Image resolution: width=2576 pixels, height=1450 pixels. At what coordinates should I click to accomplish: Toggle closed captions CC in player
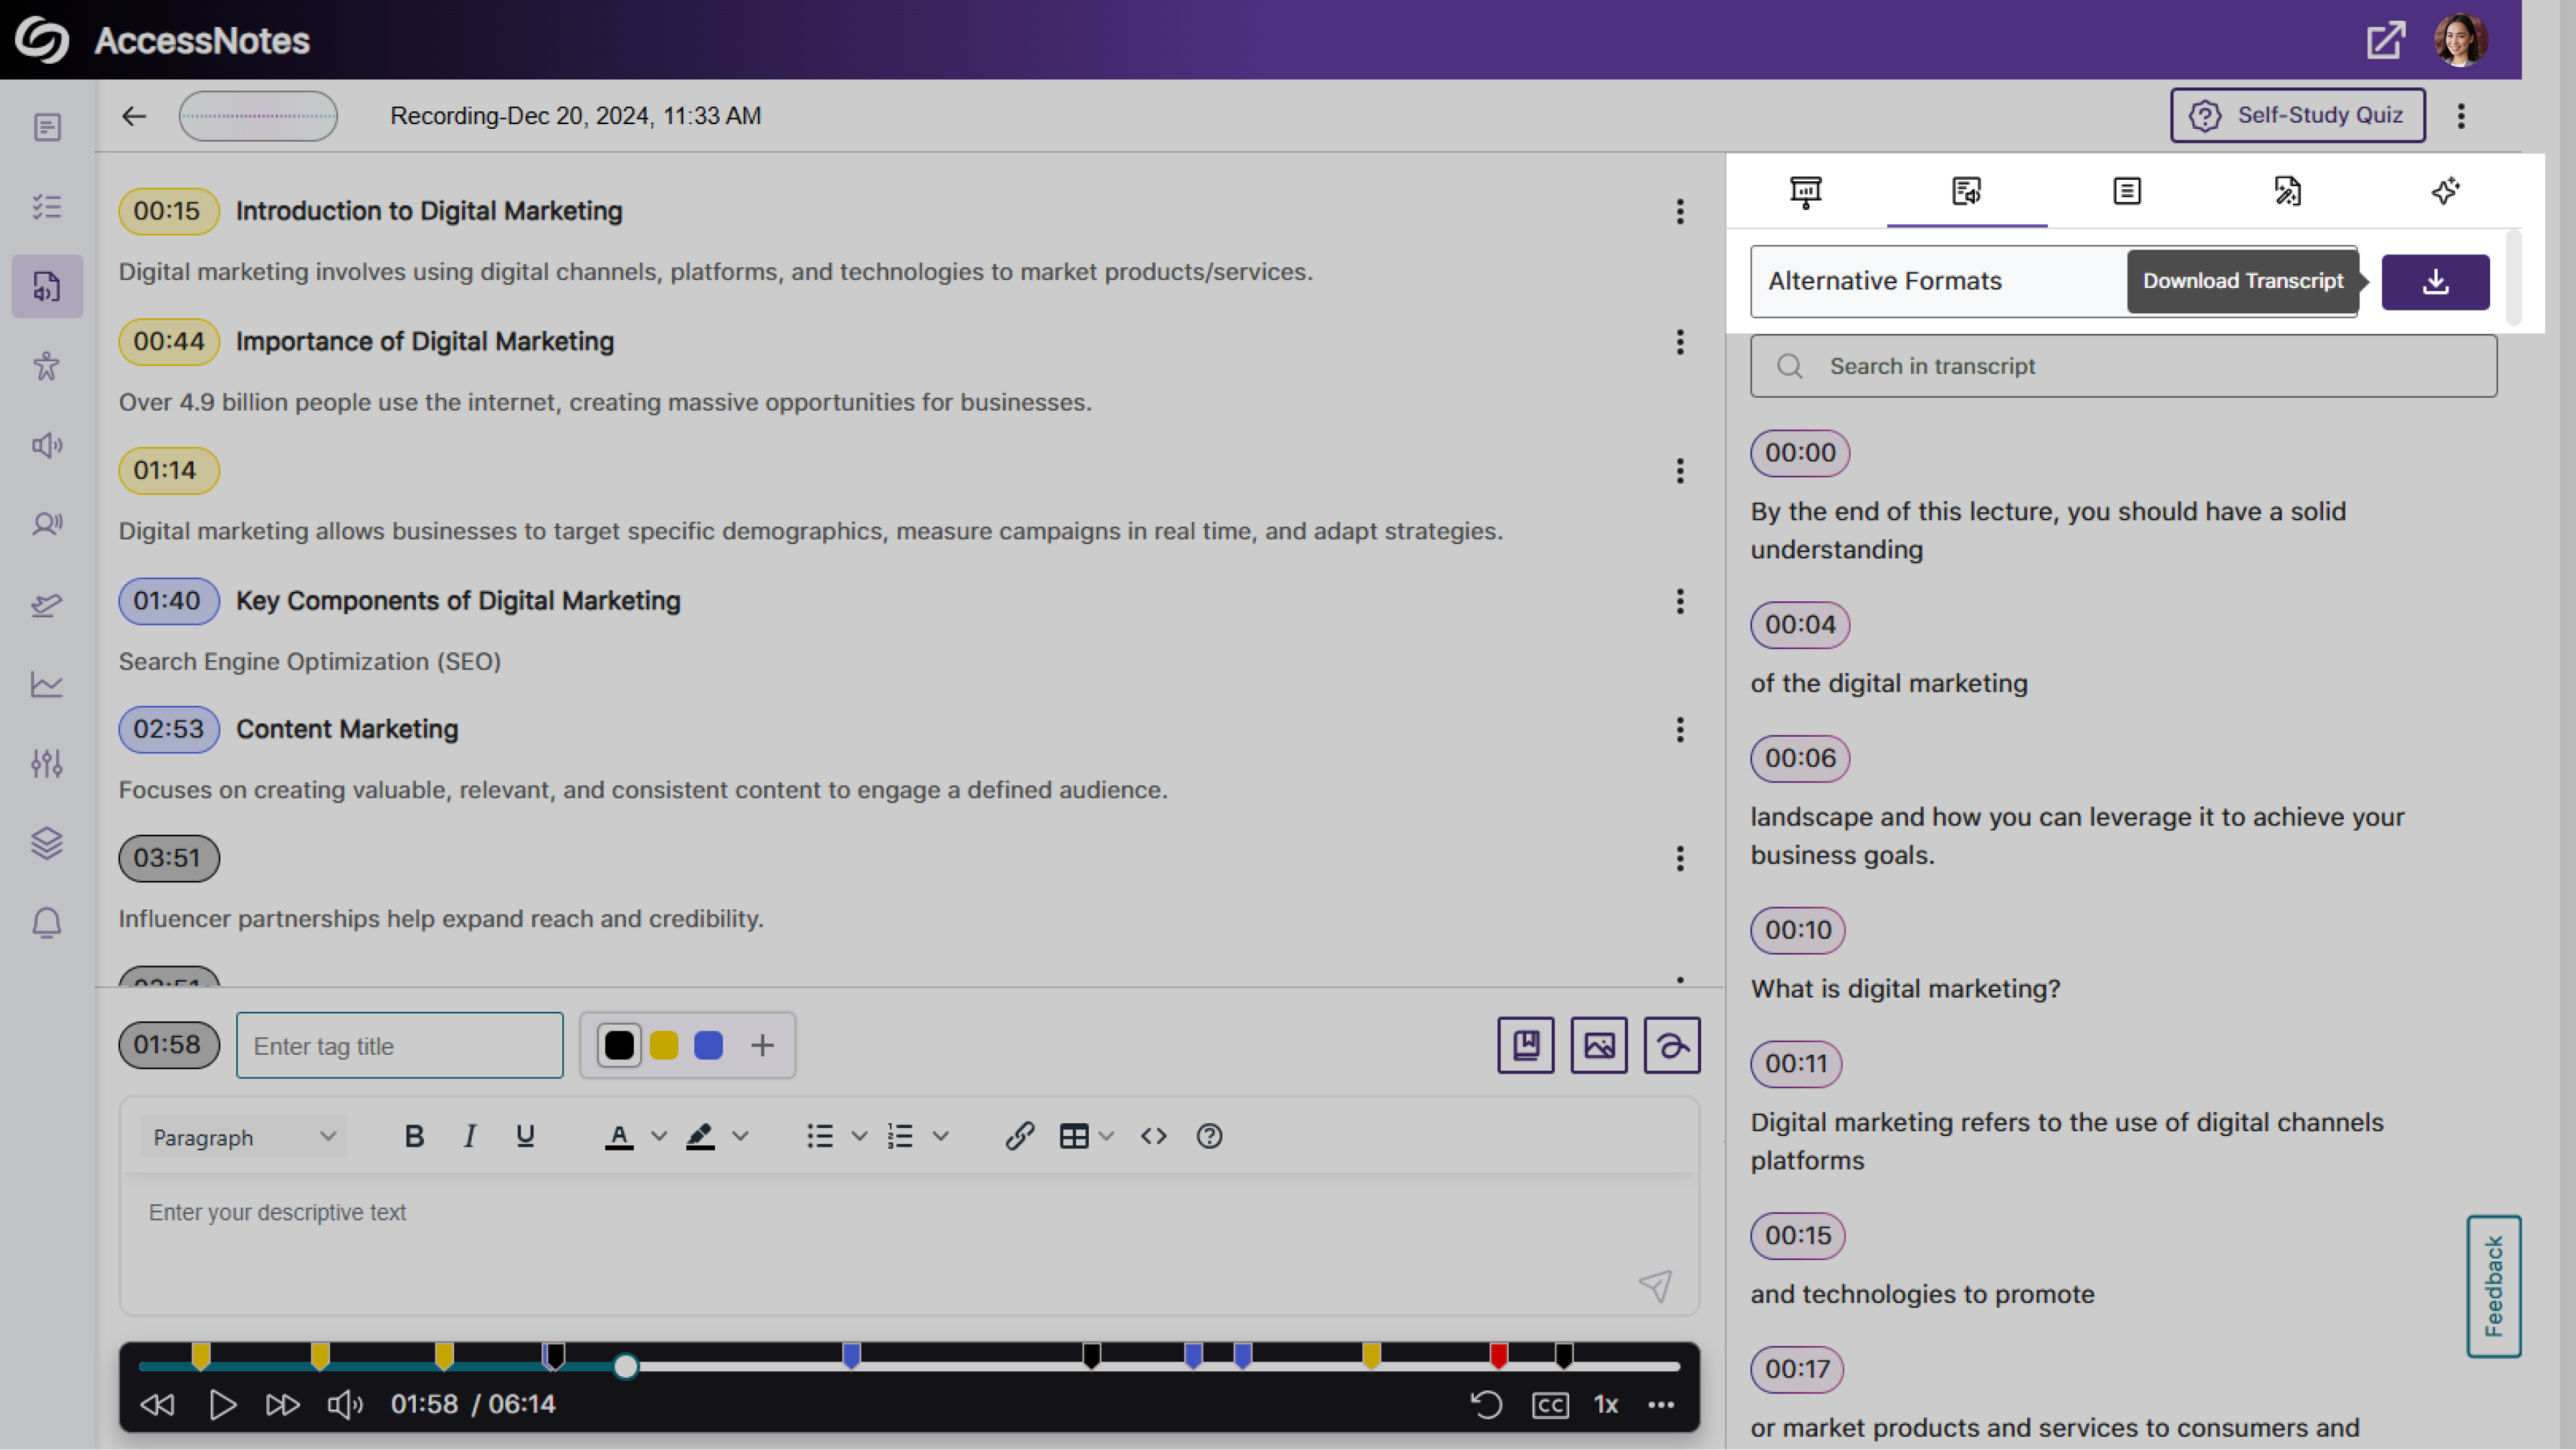coord(1549,1405)
